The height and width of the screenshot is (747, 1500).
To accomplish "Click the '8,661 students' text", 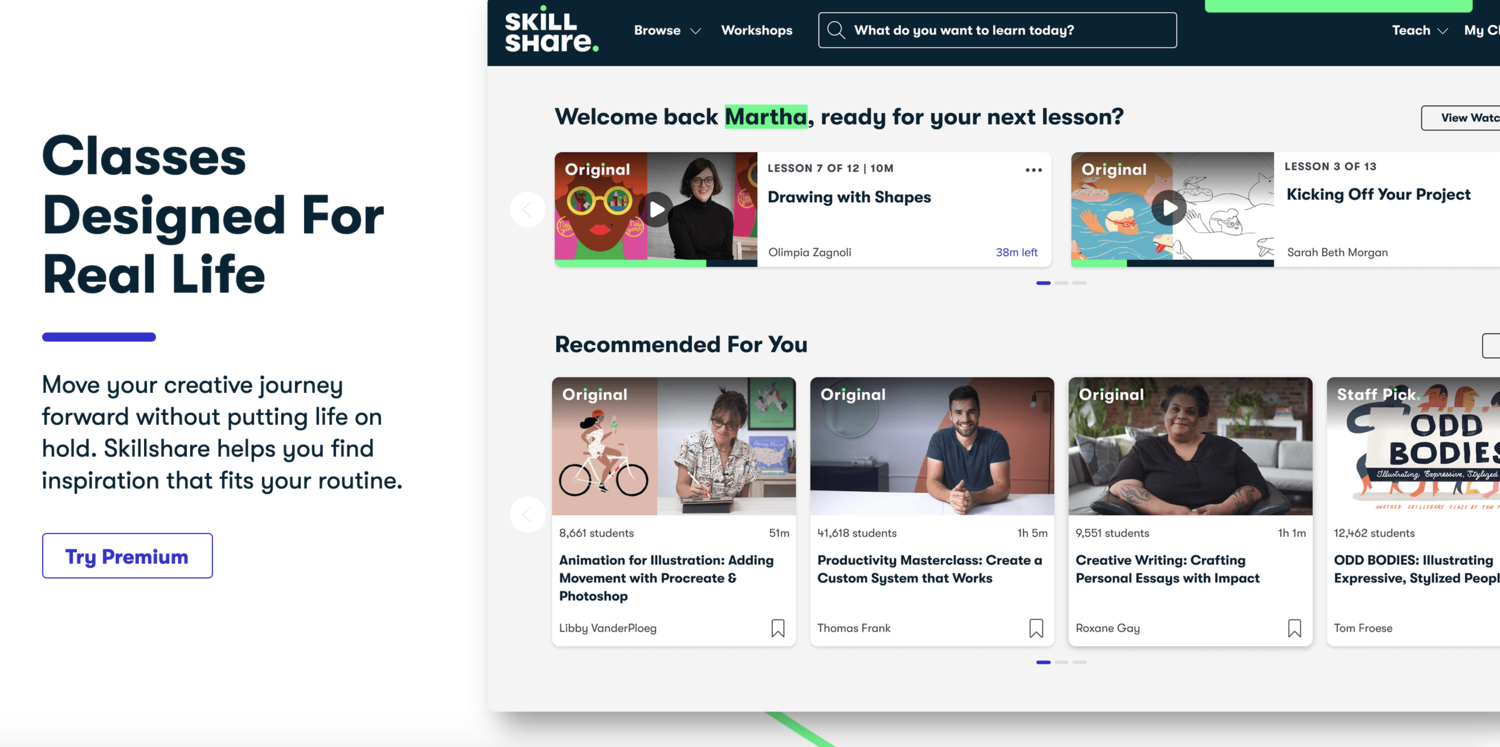I will pos(596,533).
